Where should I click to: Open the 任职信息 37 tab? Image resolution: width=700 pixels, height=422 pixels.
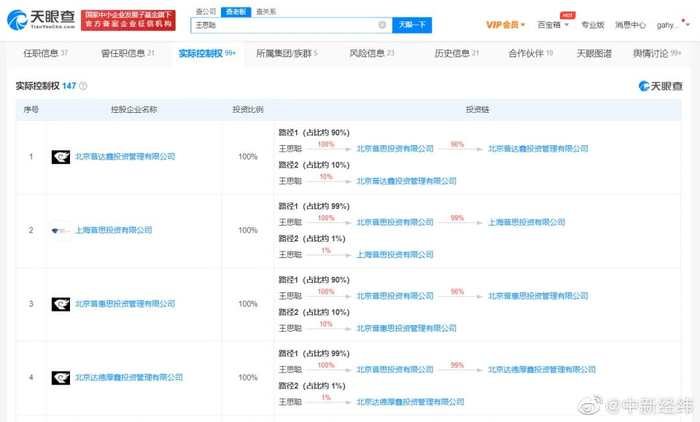click(x=46, y=53)
